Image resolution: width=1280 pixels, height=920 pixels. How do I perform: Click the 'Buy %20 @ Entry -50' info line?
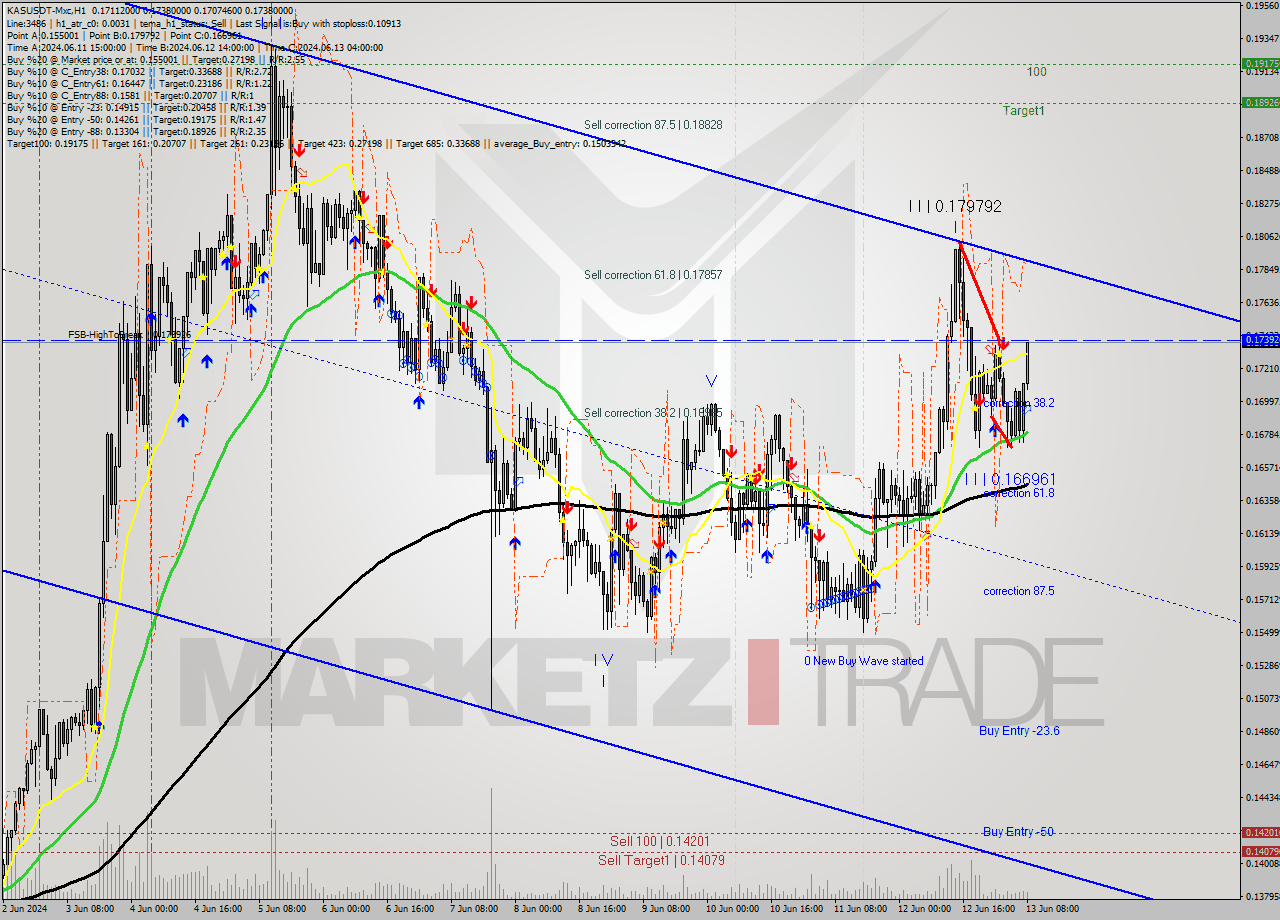click(x=136, y=119)
